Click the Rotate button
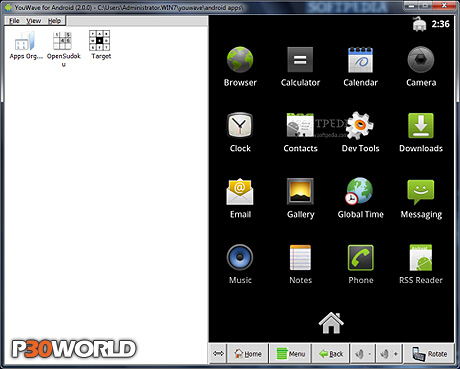This screenshot has height=369, width=460. [x=429, y=354]
